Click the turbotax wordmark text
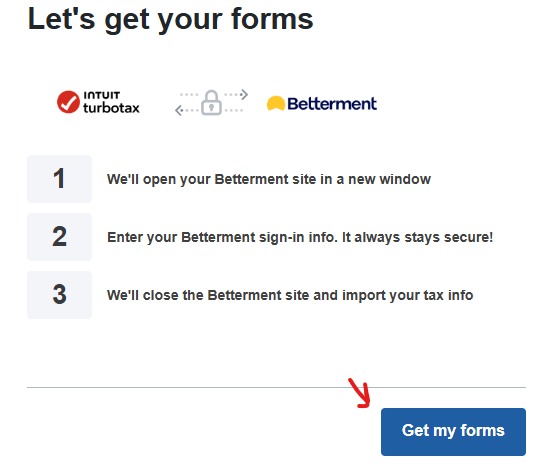 pos(111,108)
